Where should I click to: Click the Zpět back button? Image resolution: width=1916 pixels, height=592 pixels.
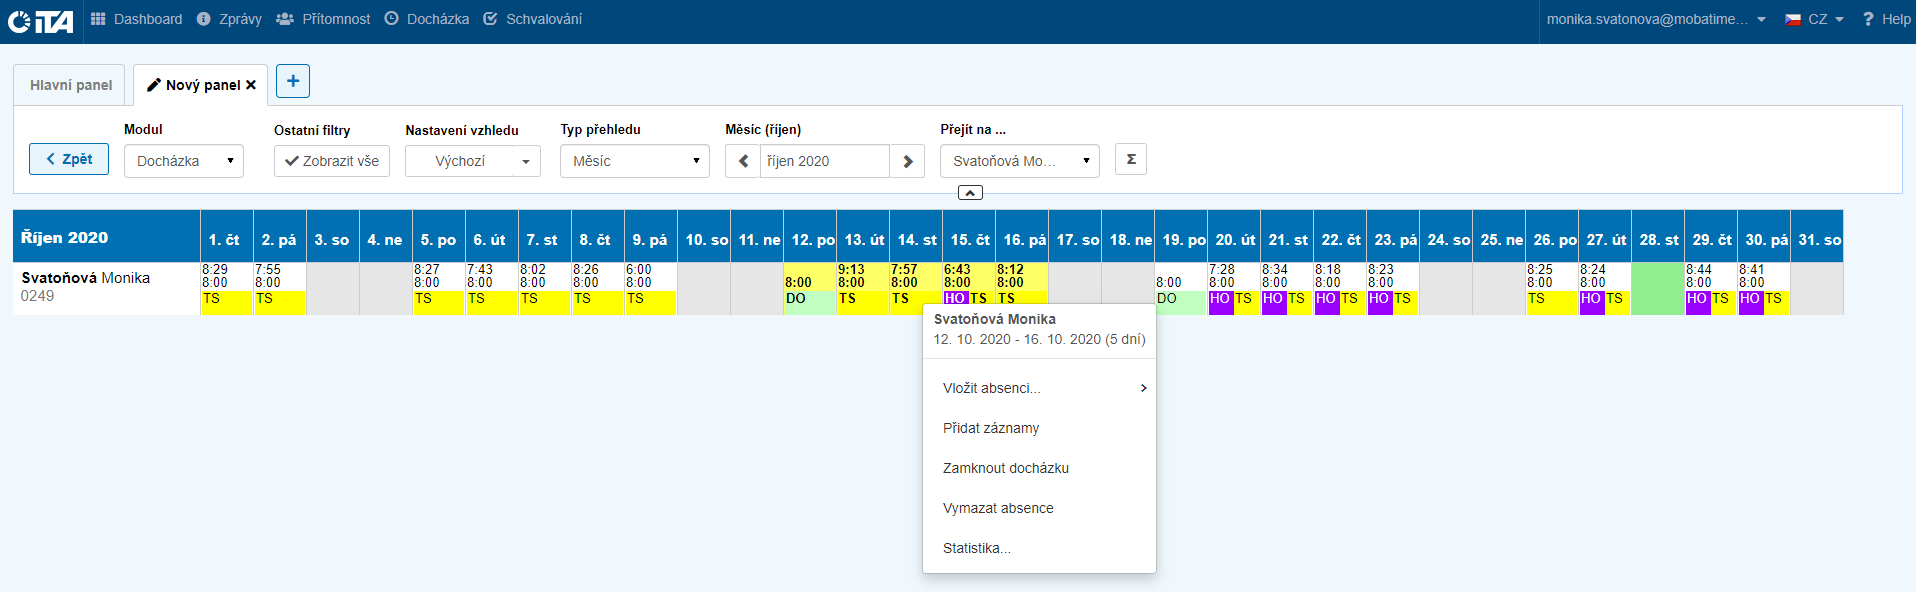click(69, 159)
